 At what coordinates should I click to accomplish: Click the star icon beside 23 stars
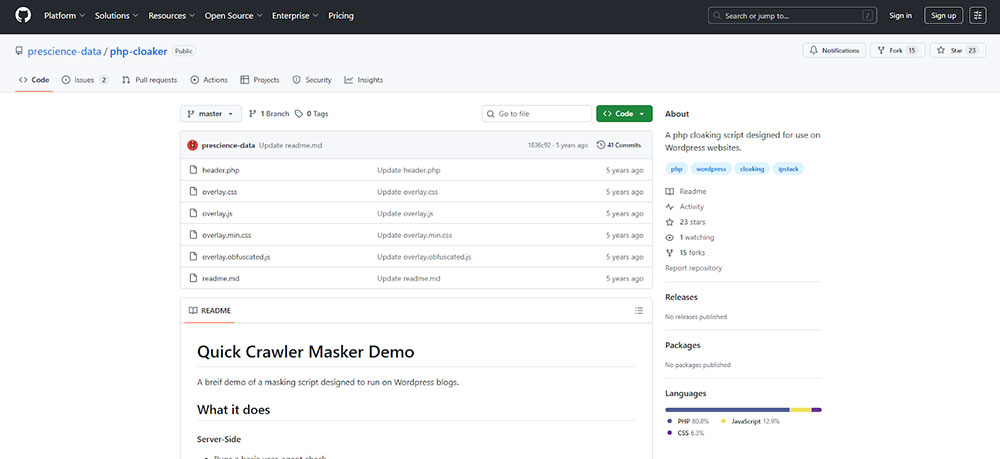coord(670,222)
